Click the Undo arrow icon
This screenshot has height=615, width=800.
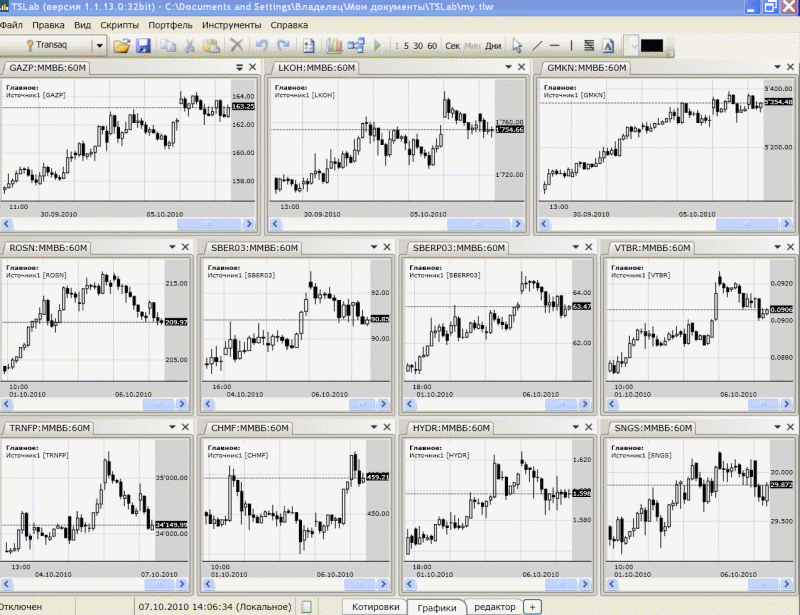point(262,46)
